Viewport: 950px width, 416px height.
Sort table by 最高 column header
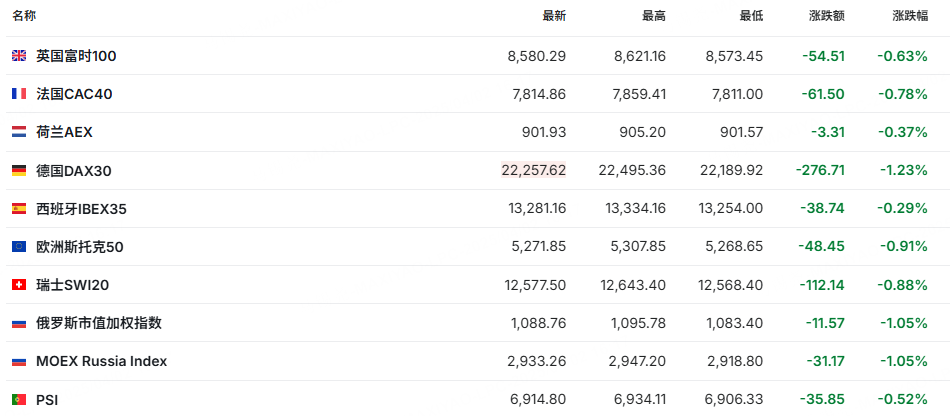654,16
